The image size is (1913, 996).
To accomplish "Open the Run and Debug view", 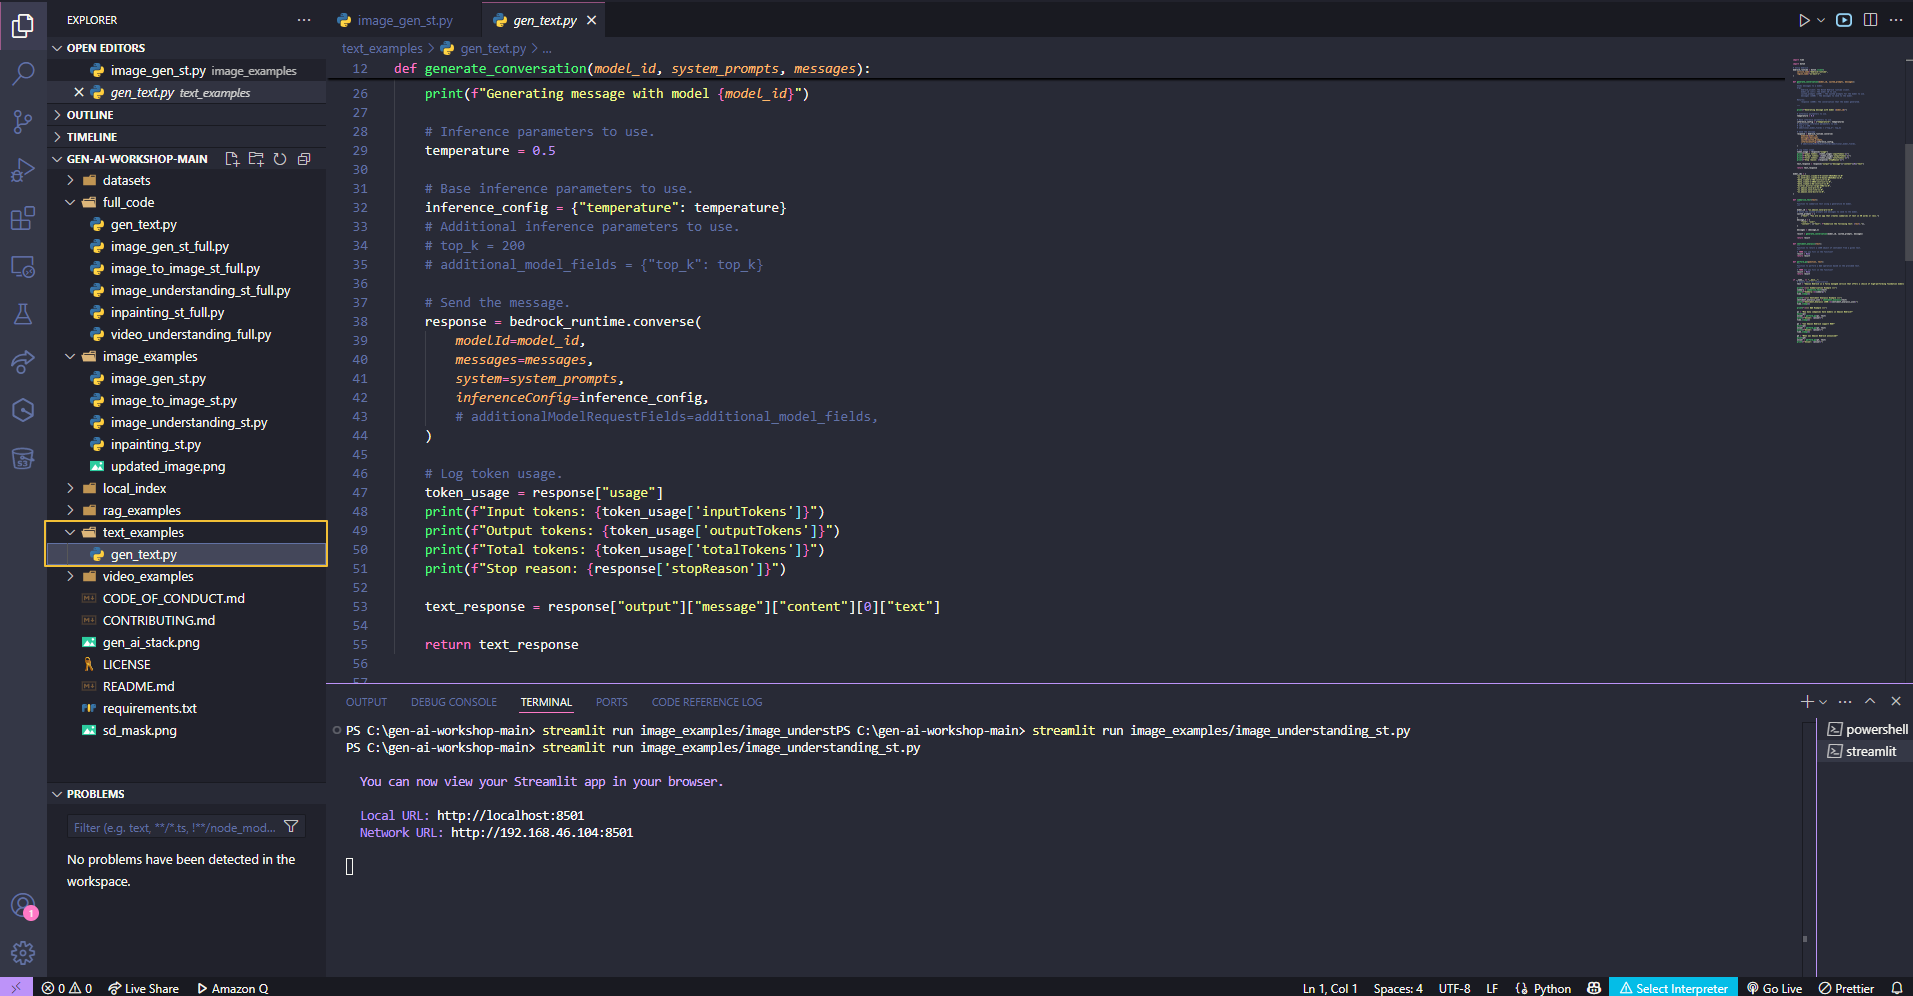I will tap(23, 170).
